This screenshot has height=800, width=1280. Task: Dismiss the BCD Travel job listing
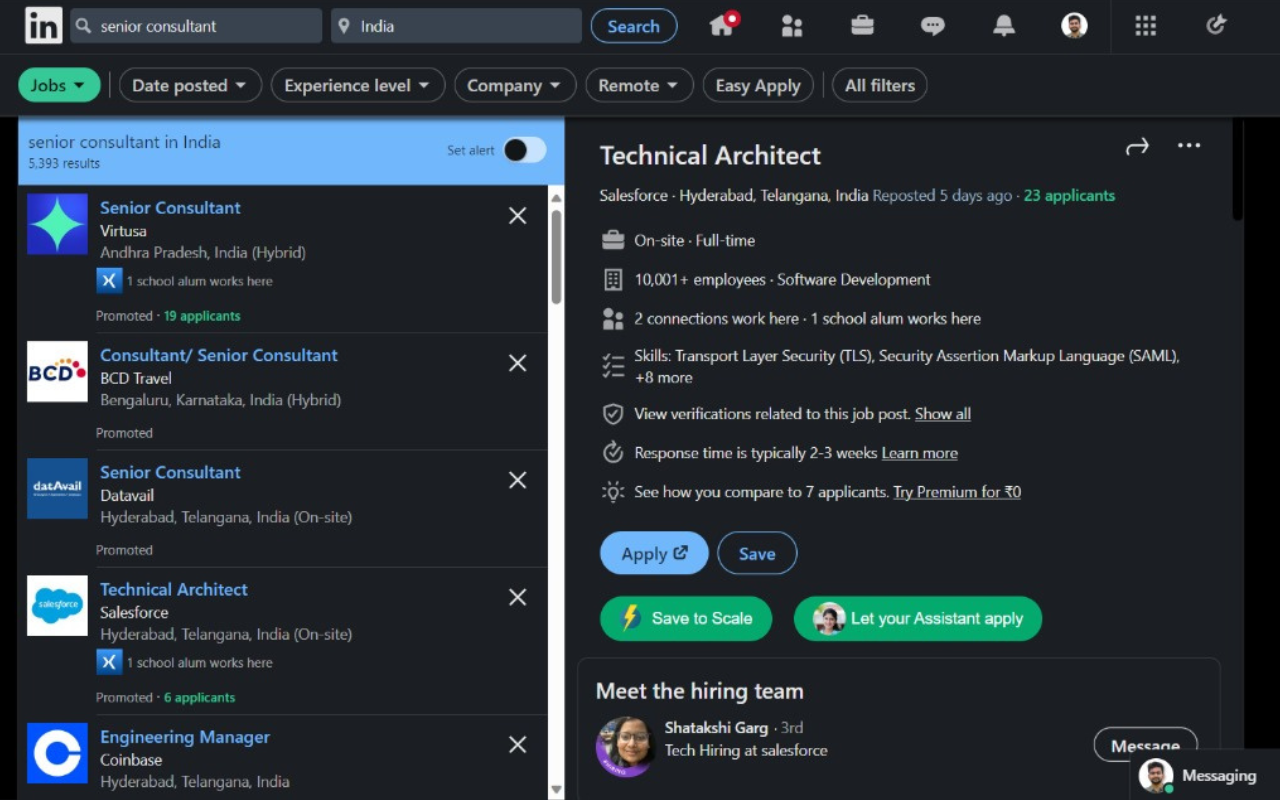517,363
